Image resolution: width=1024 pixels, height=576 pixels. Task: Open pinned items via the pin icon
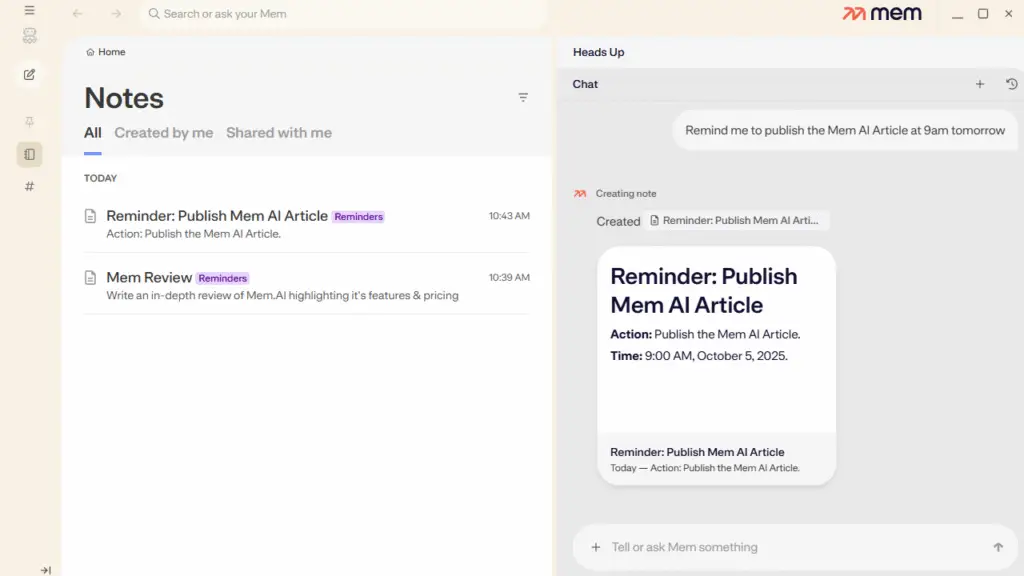(29, 121)
